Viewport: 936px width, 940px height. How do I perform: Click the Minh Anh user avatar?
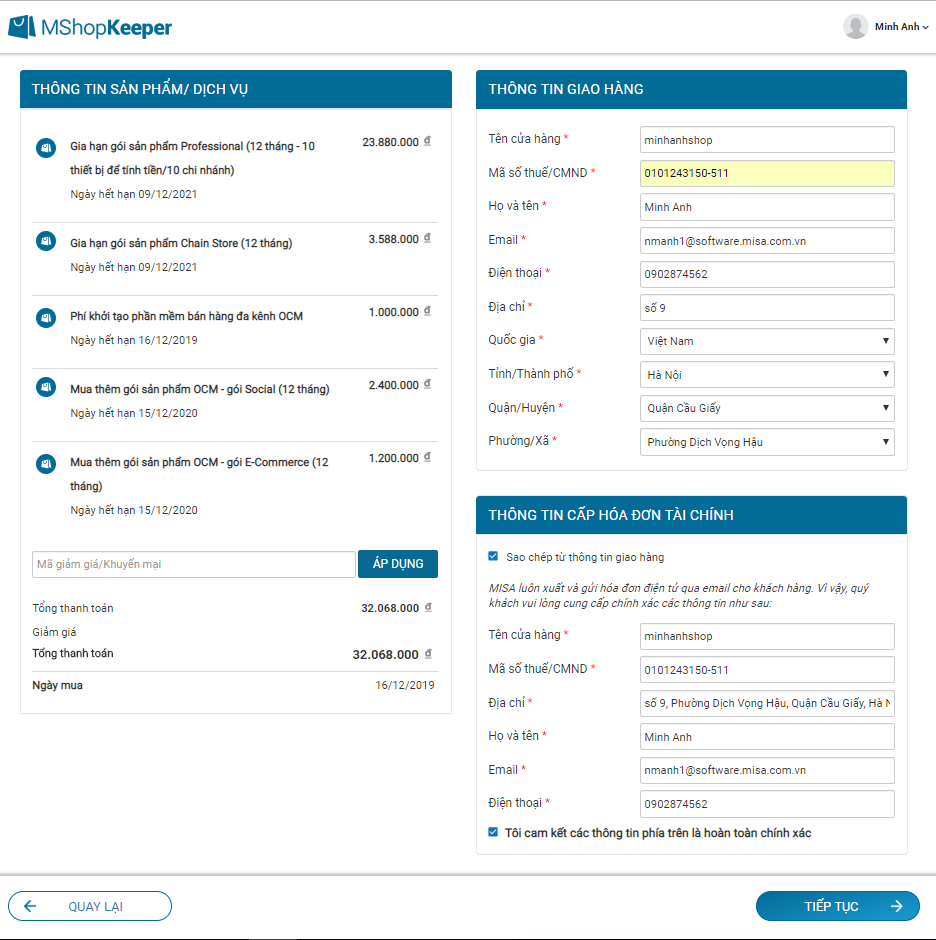[x=855, y=27]
